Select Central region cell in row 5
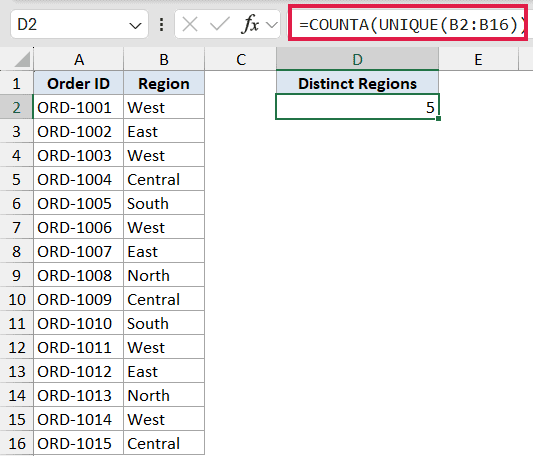This screenshot has width=533, height=456. (x=164, y=179)
